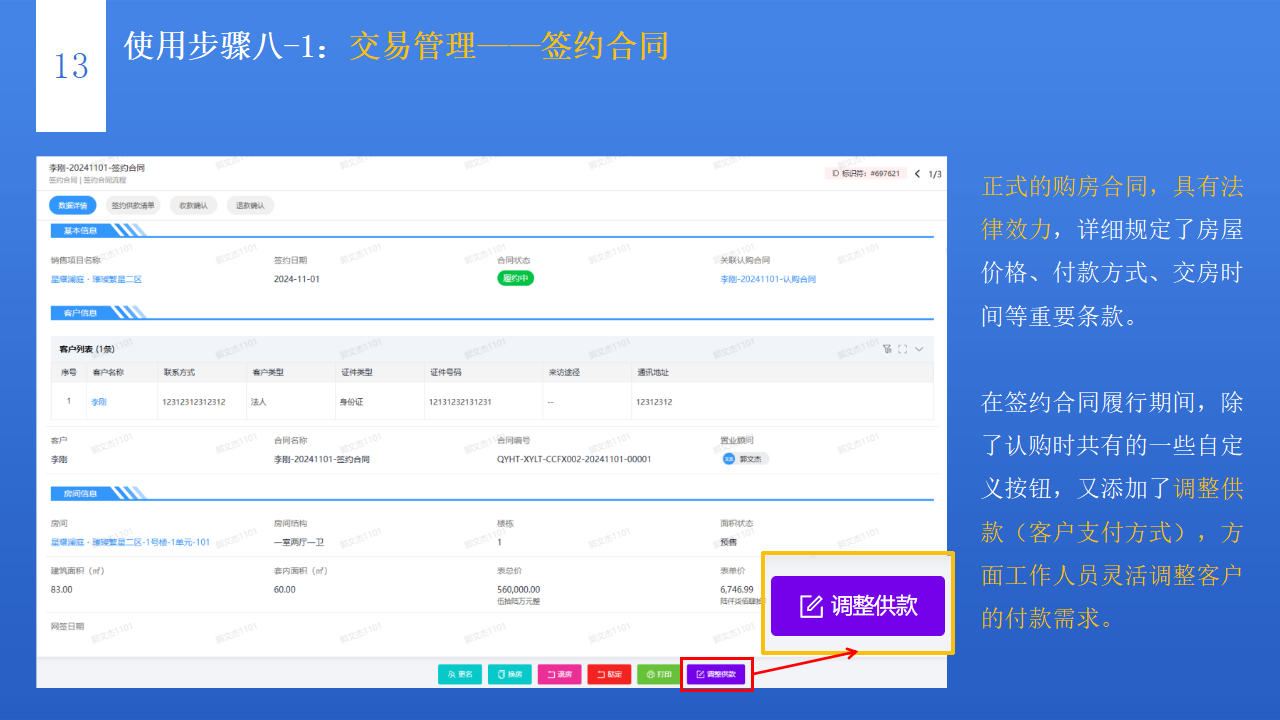The image size is (1280, 720).
Task: Click the fullscreen expand icon on 客户列表
Action: coord(902,349)
